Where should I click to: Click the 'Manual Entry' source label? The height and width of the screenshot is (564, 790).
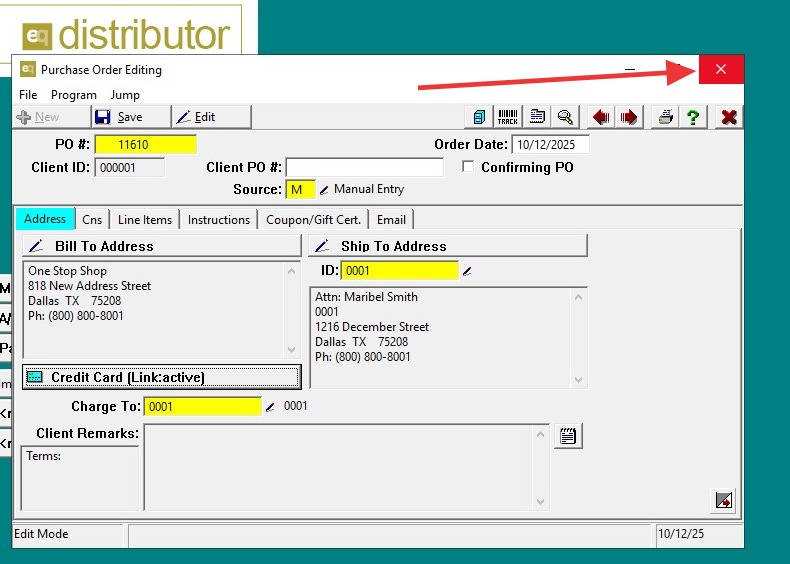[369, 189]
